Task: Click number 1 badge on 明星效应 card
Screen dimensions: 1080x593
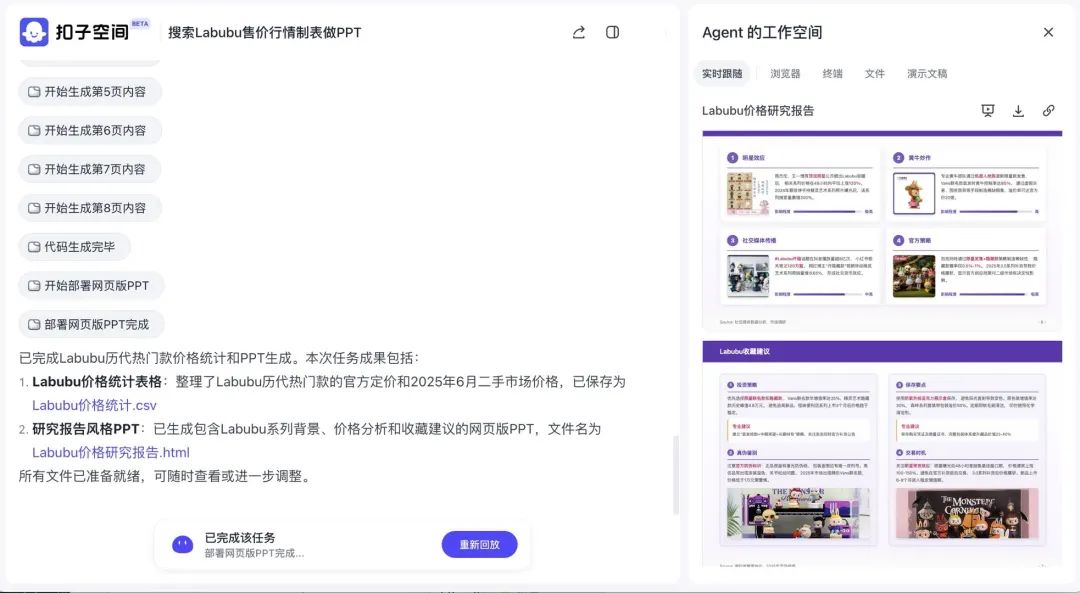Action: tap(732, 158)
